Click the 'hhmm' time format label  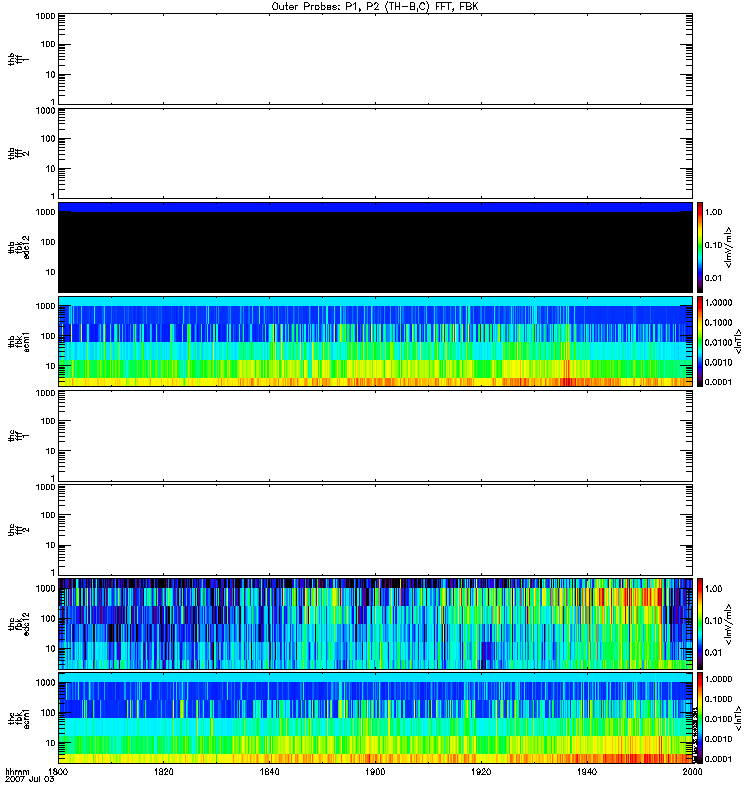[x=17, y=772]
